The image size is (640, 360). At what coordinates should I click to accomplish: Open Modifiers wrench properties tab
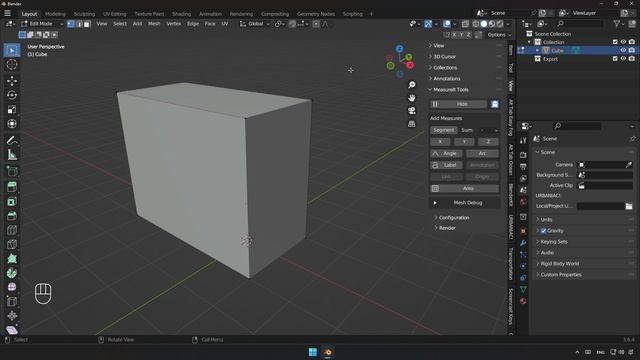tap(523, 243)
